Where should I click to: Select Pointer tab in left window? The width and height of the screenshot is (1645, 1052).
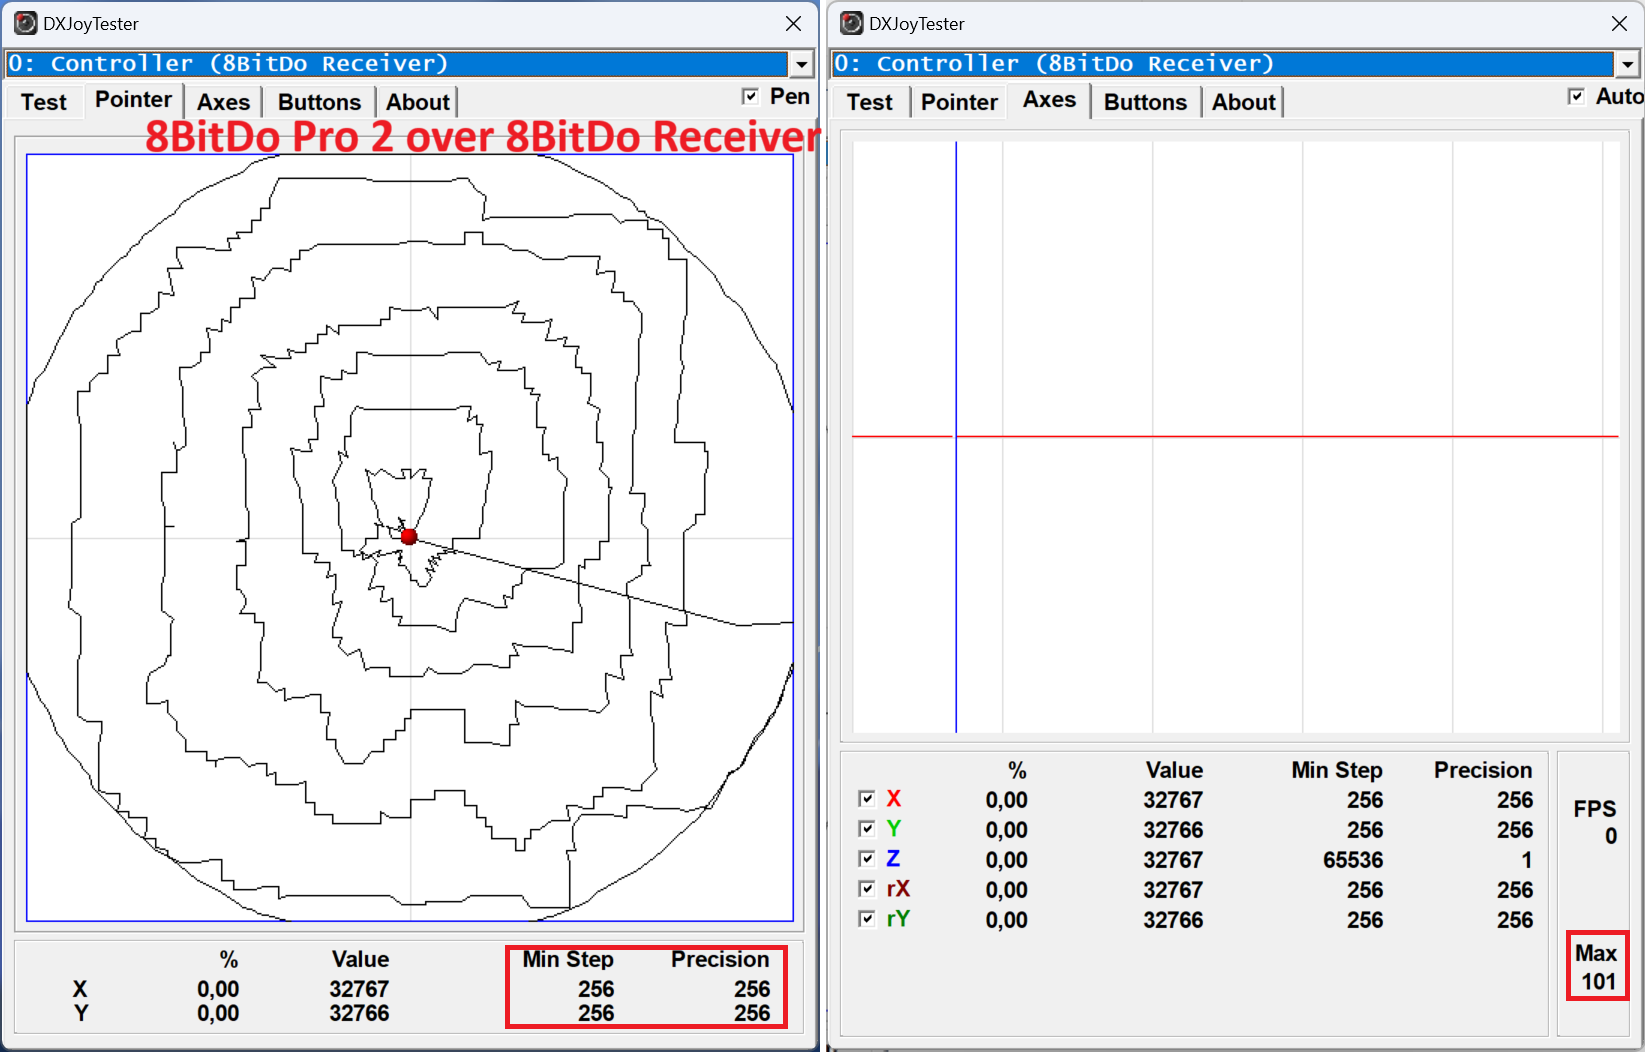133,99
